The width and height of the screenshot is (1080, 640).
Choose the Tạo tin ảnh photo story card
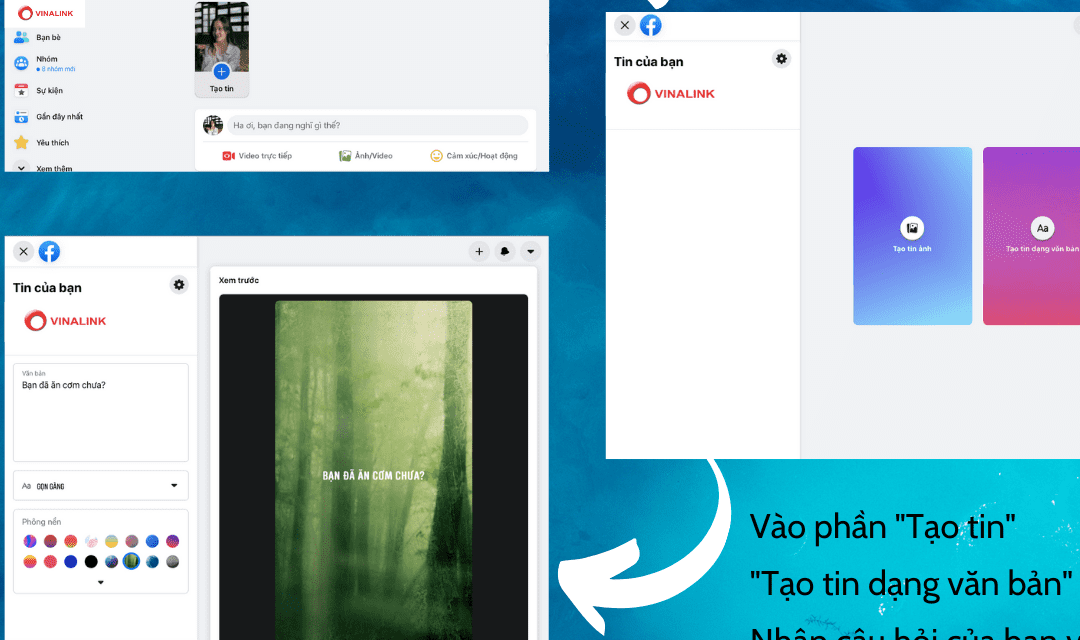point(913,236)
